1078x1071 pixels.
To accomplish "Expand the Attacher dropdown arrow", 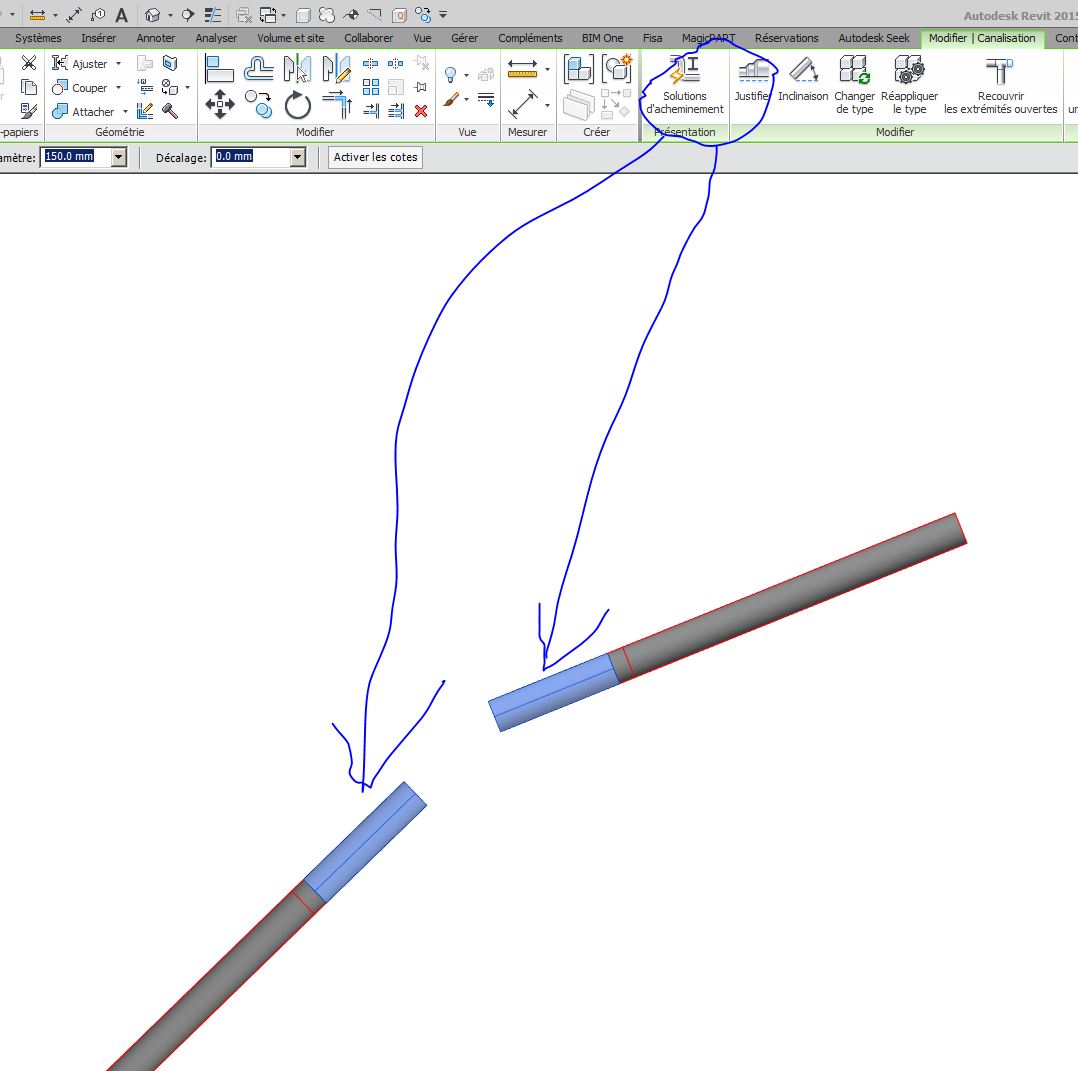I will [x=125, y=111].
